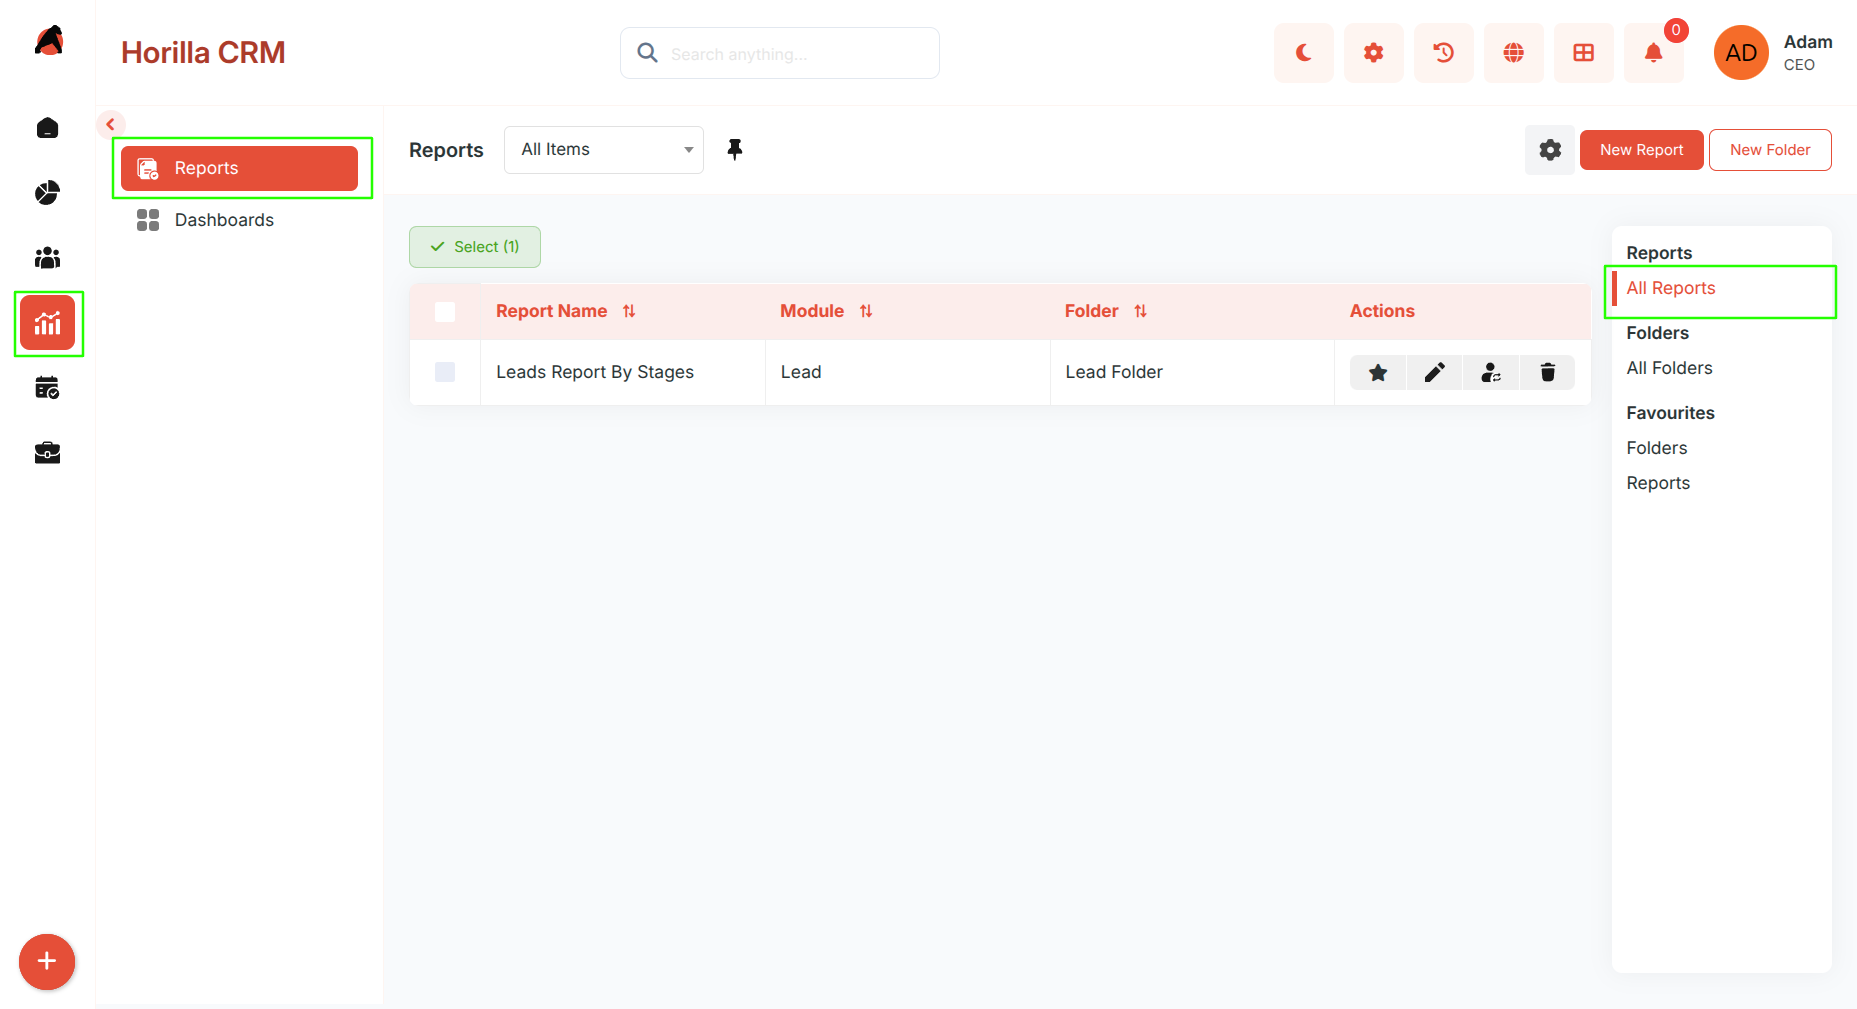
Task: Open the list settings gear near New Report
Action: (1550, 150)
